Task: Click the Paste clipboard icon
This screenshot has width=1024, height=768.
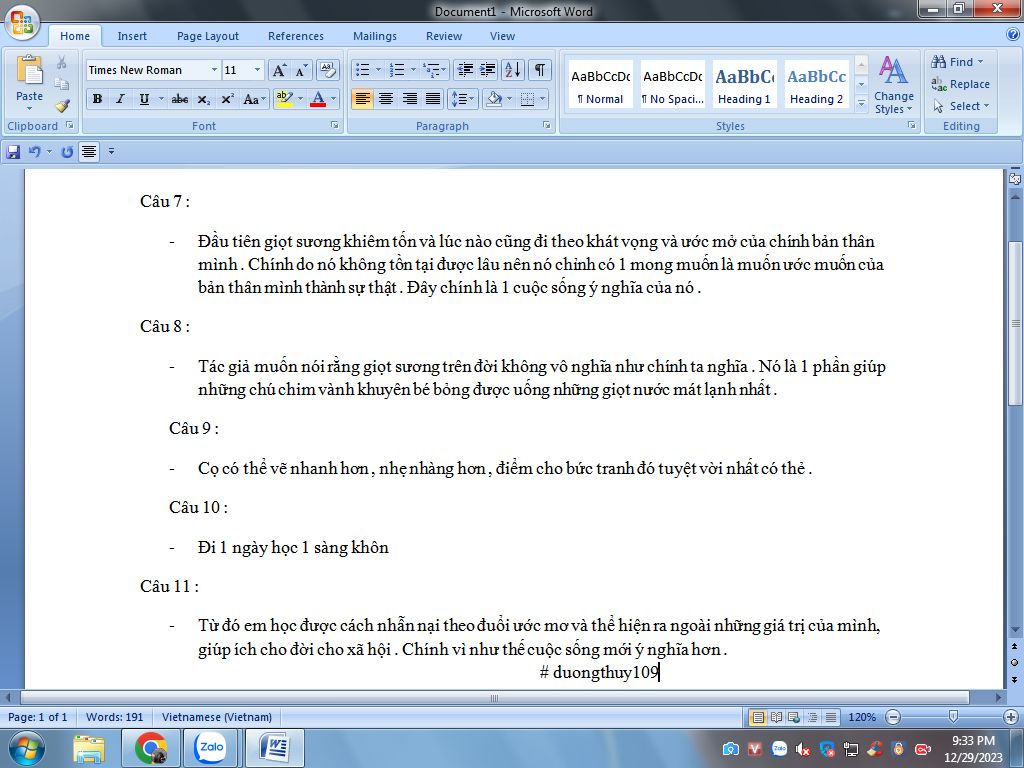Action: (x=29, y=71)
